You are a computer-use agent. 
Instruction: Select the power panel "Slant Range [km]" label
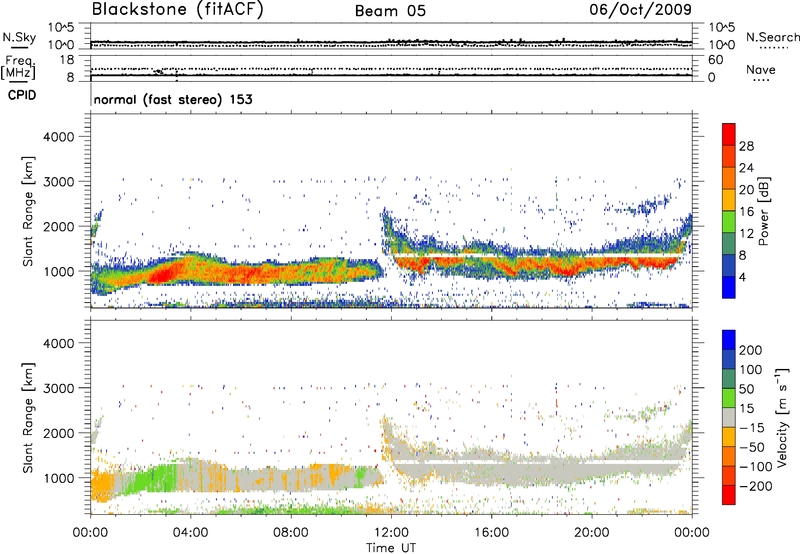[28, 211]
